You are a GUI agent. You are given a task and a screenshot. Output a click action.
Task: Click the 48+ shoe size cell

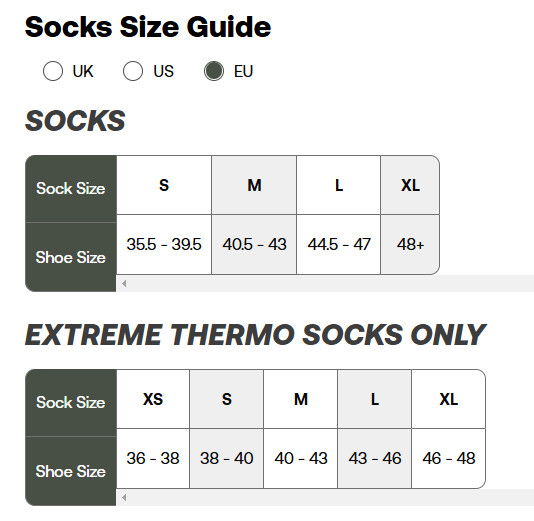(x=410, y=244)
